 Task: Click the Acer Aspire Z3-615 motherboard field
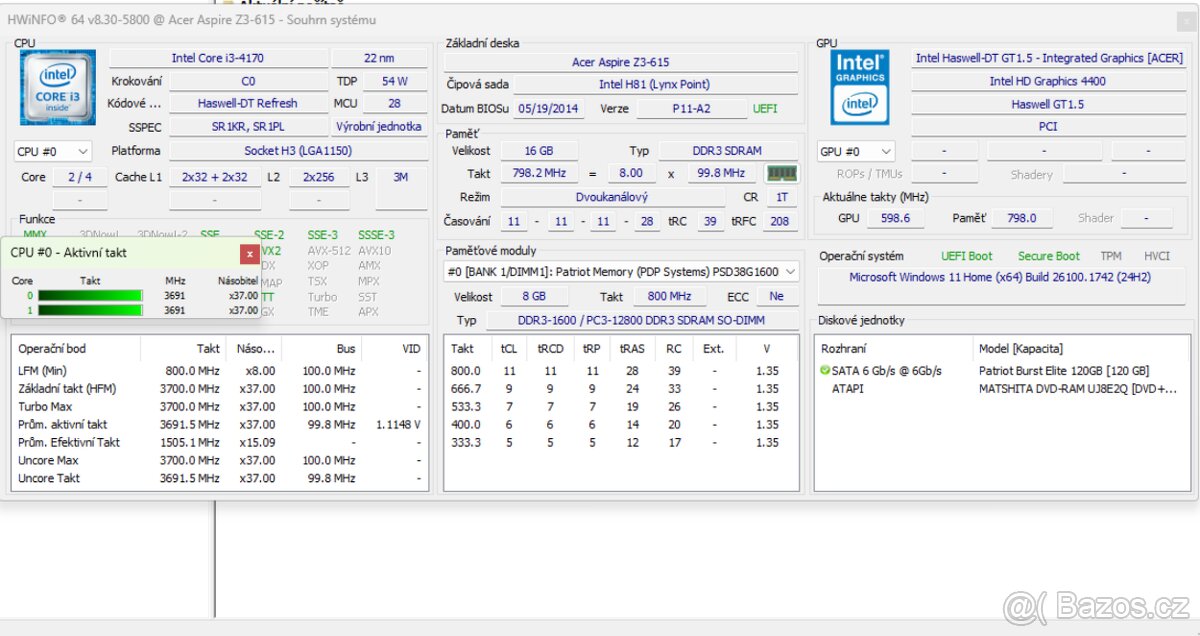click(620, 62)
